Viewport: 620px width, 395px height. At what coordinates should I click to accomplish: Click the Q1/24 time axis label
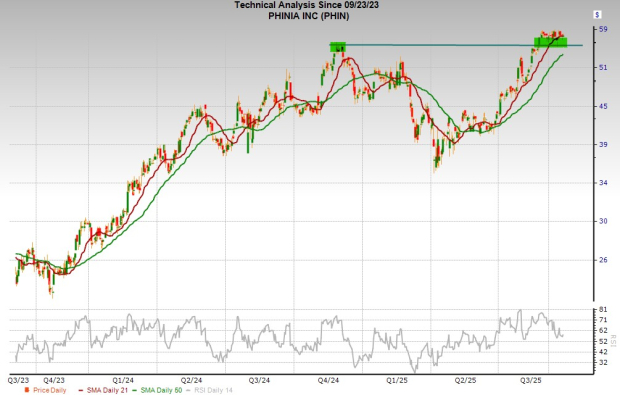[x=123, y=380]
